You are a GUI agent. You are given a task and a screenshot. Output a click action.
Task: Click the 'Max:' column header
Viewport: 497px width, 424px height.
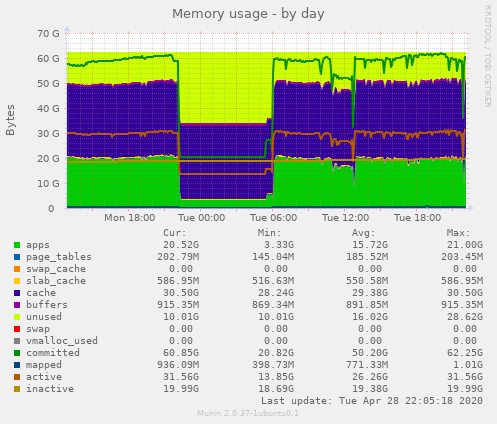coord(459,233)
